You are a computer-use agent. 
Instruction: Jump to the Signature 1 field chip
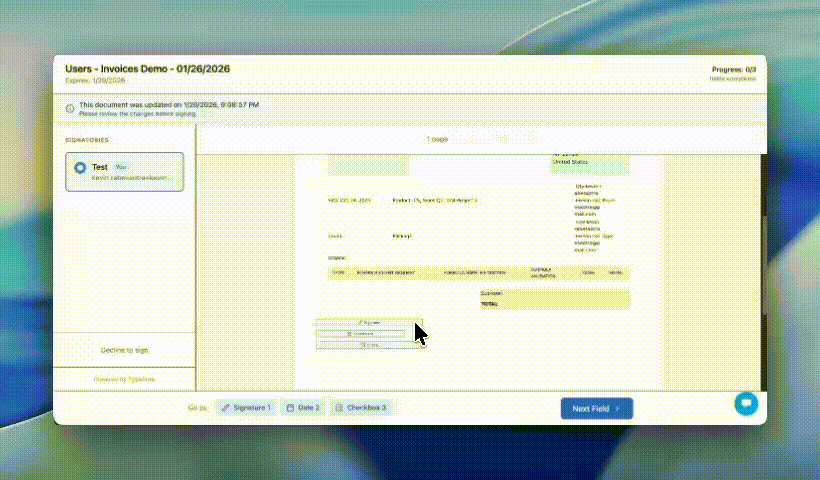[245, 408]
